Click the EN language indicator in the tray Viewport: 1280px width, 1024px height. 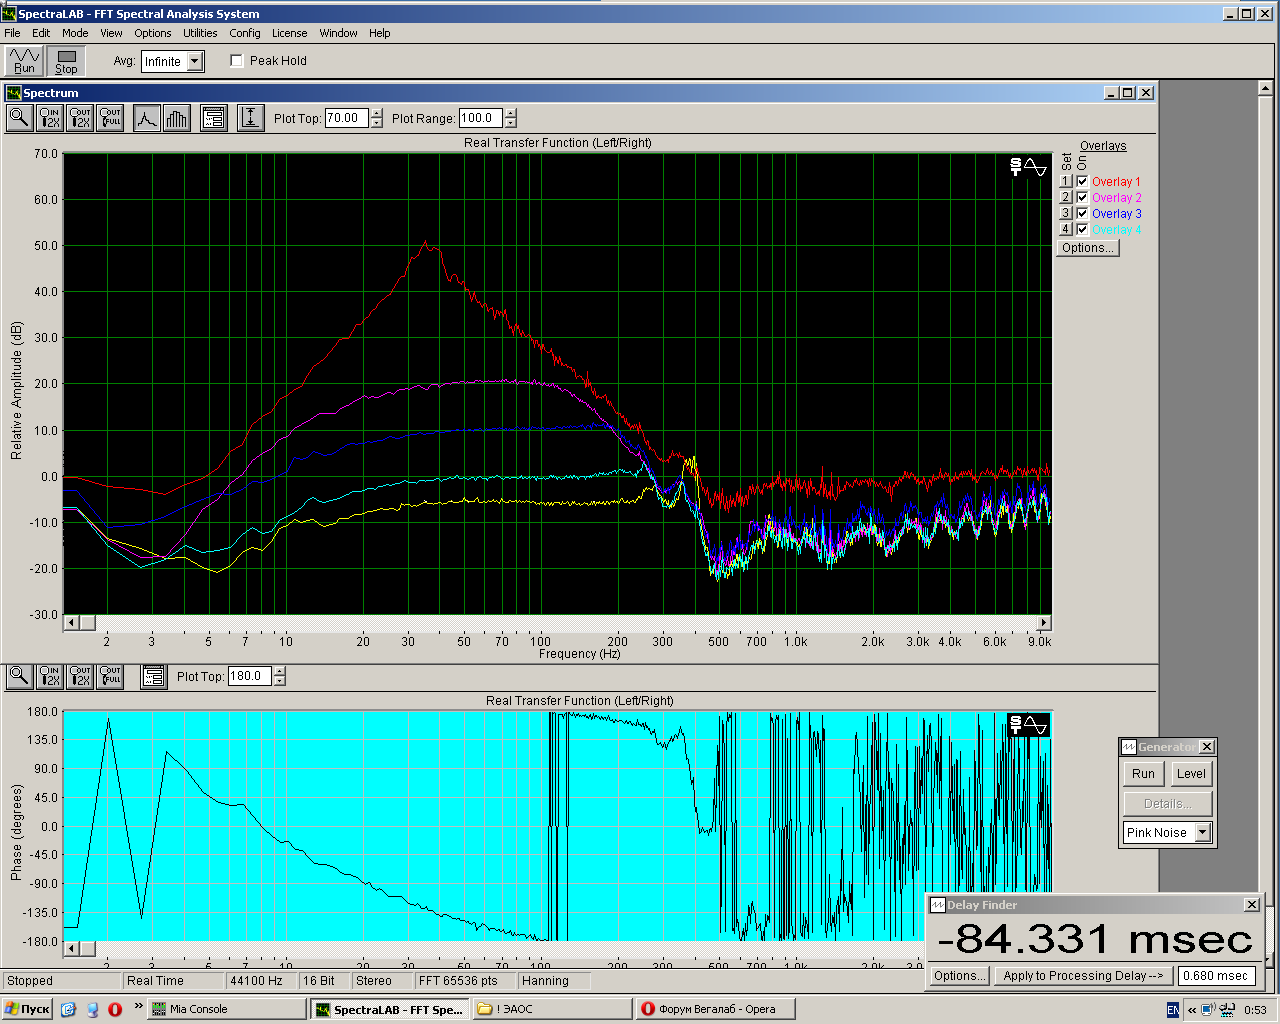point(1173,1010)
